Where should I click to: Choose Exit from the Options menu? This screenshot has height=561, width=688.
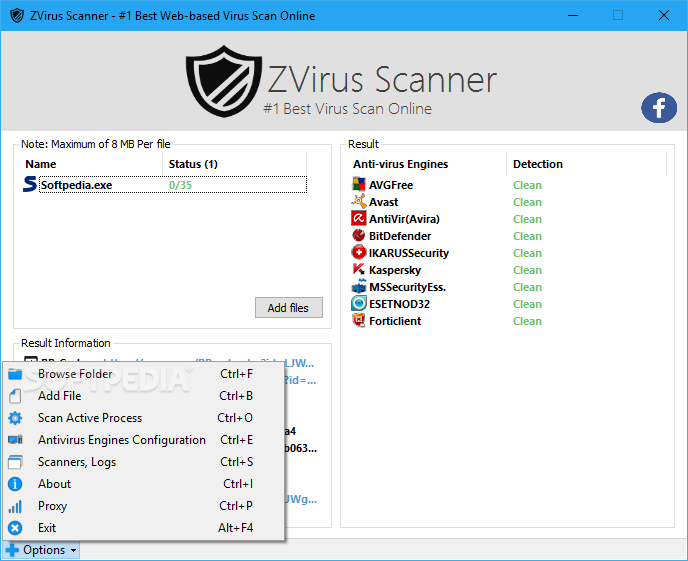coord(144,528)
